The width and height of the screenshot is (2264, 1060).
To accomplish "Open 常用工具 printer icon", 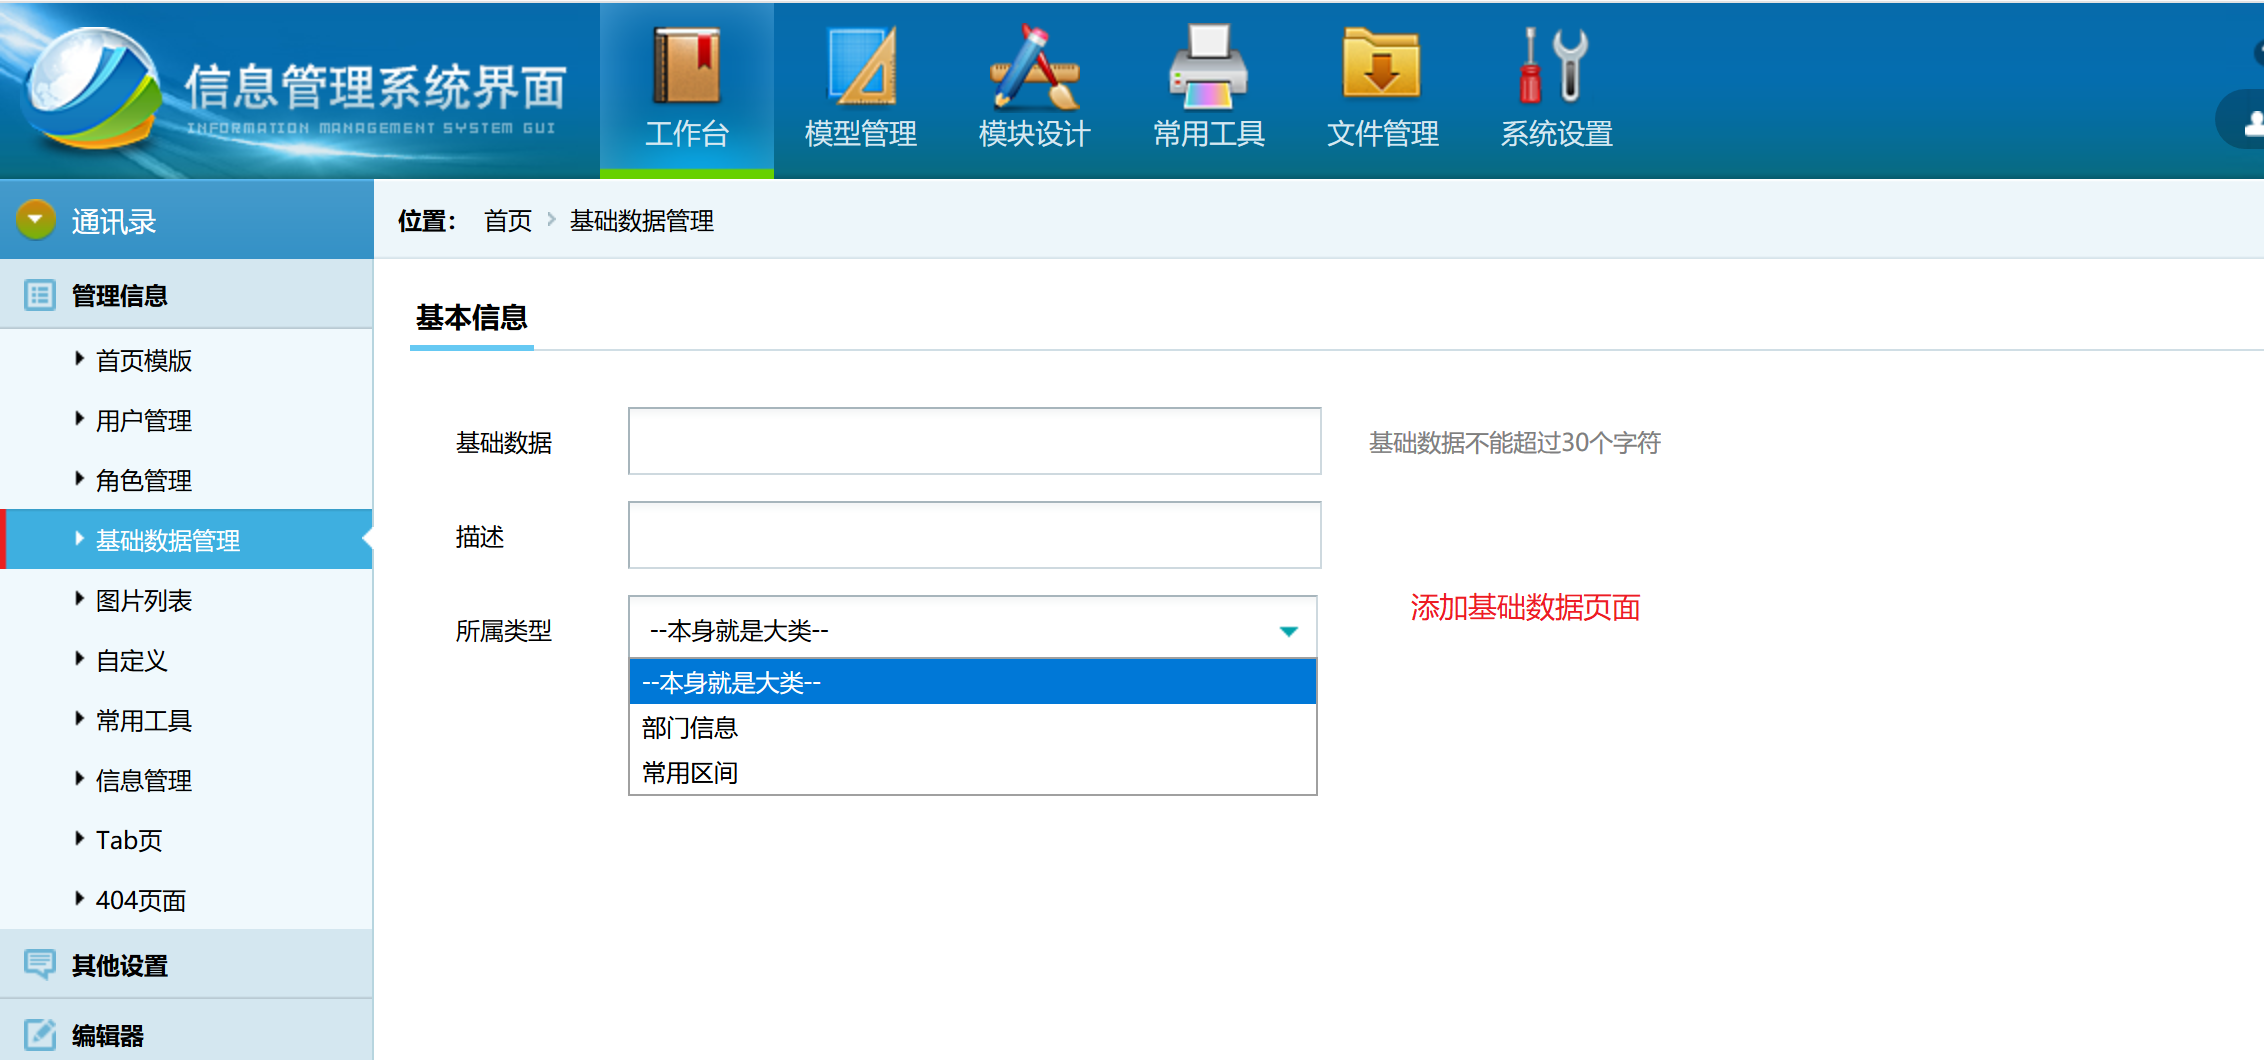I will pos(1209,65).
